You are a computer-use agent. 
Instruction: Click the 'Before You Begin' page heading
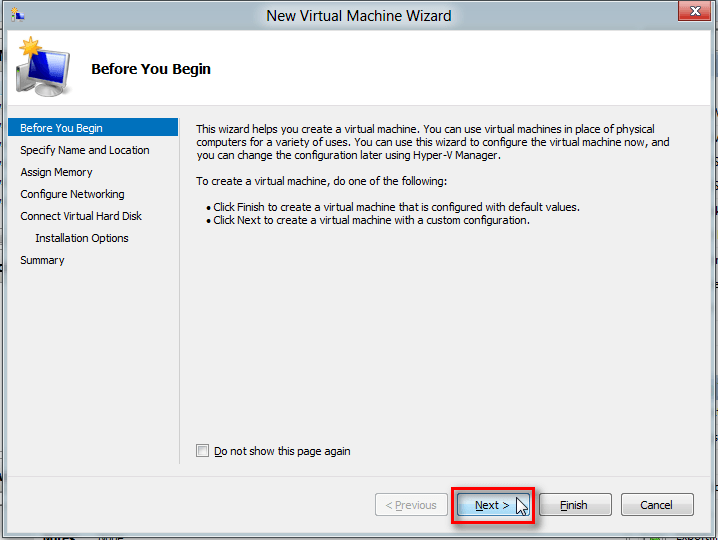click(151, 69)
